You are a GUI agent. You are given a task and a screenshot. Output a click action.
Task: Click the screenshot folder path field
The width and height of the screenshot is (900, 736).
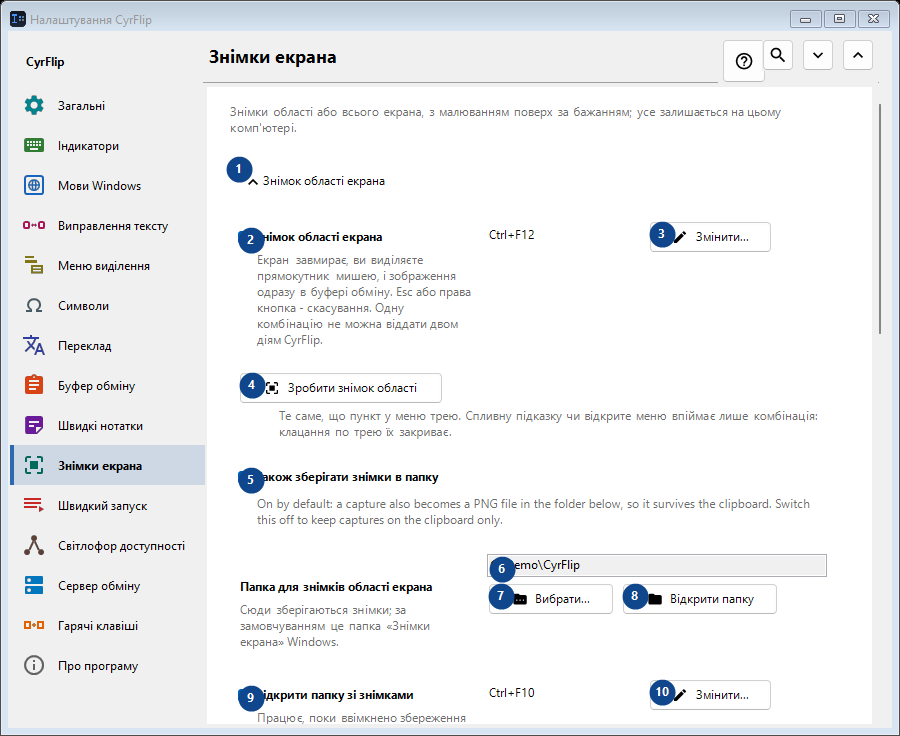657,565
